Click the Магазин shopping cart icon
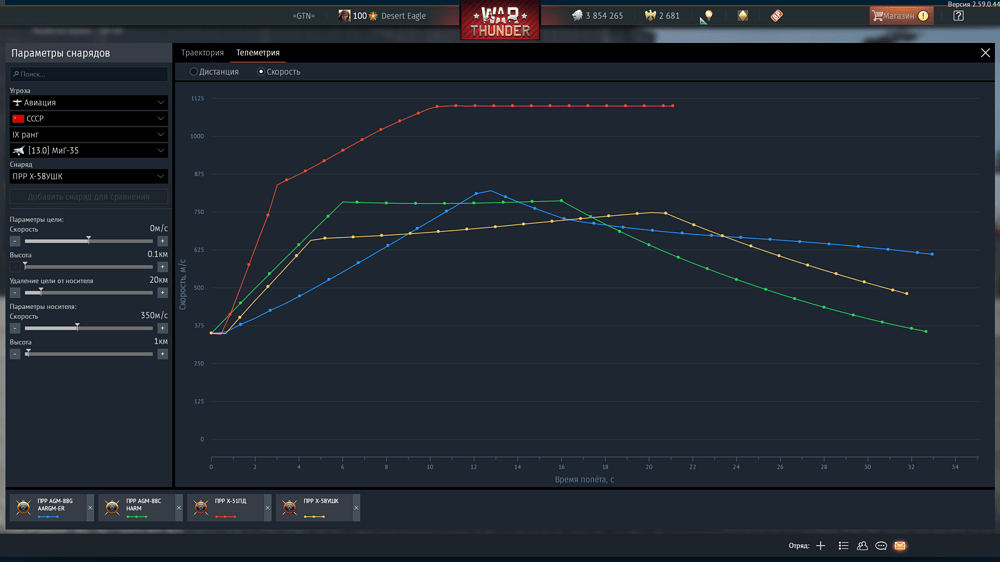 coord(878,16)
